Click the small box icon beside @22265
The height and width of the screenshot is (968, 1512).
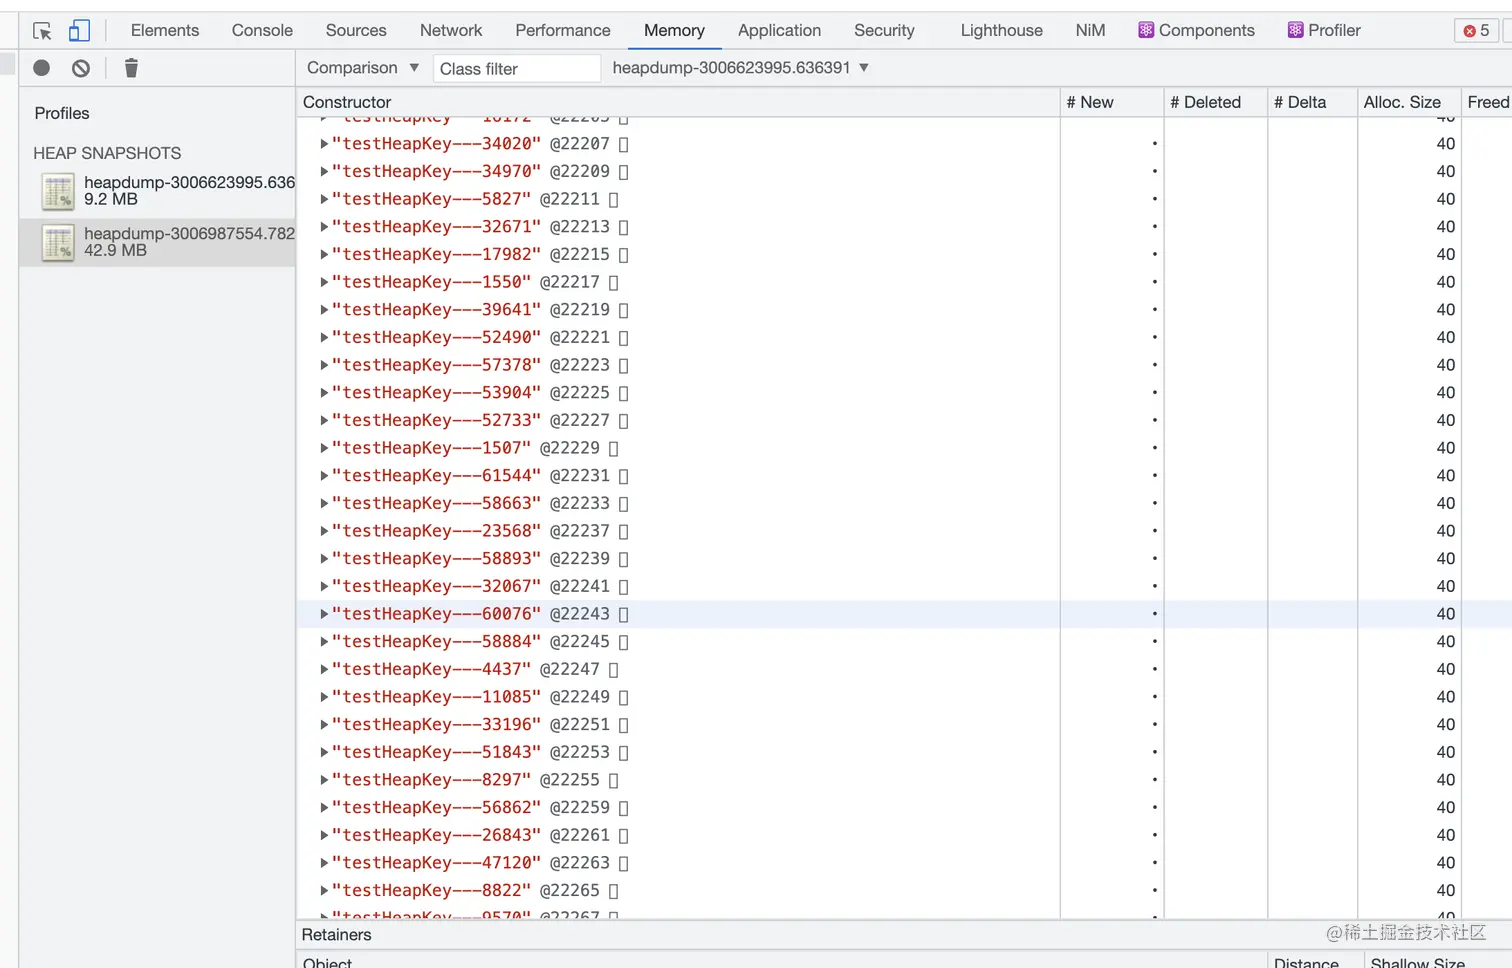point(614,891)
